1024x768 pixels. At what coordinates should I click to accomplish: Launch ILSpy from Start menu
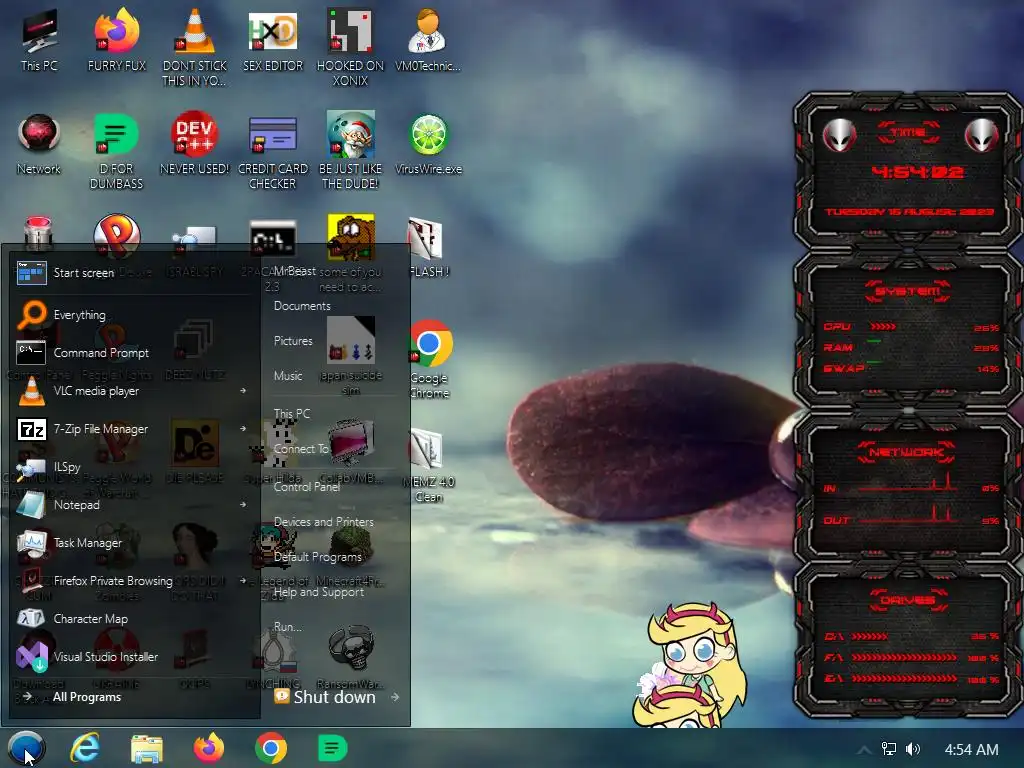(x=131, y=467)
